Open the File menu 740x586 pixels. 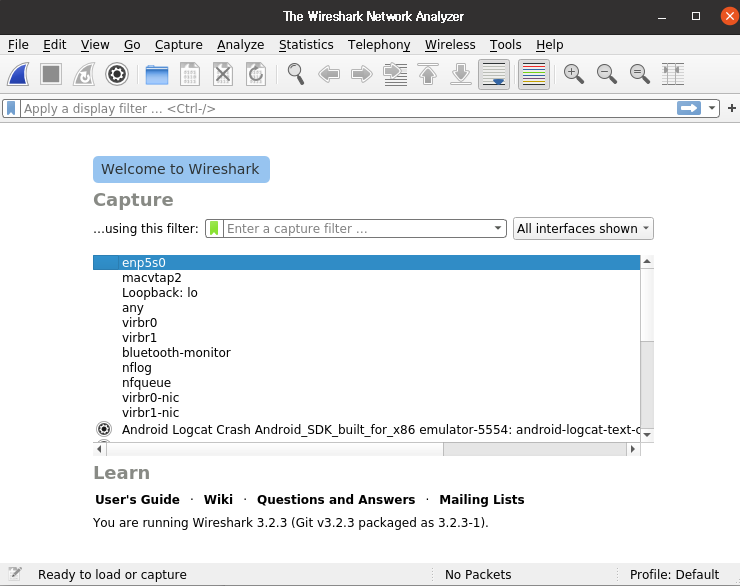(x=18, y=45)
